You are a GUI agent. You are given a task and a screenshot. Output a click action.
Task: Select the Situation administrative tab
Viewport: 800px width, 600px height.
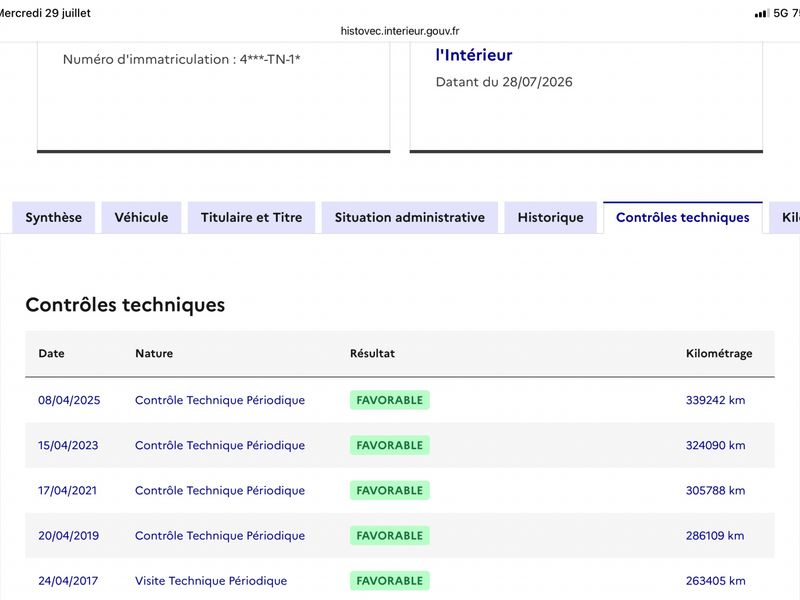(x=410, y=217)
